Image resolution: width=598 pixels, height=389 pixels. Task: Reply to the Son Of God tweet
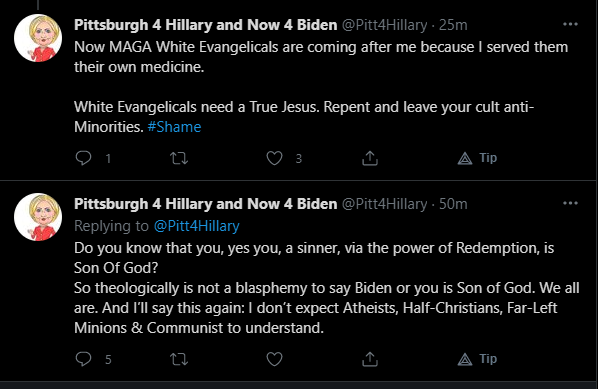point(84,359)
